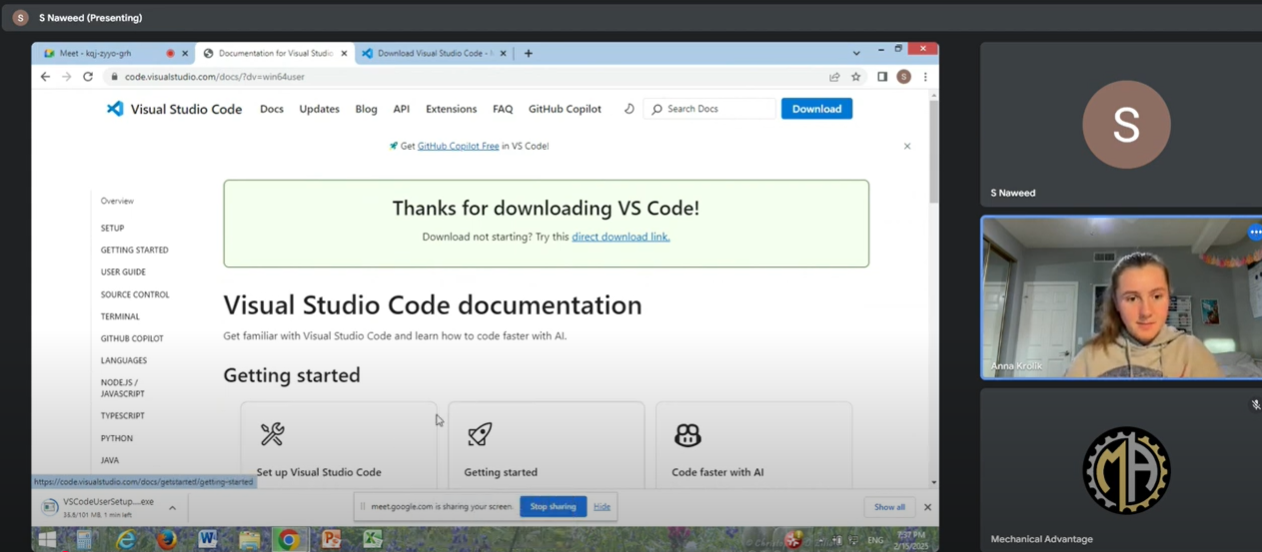Click the share page icon in address bar
The width and height of the screenshot is (1262, 552).
click(x=834, y=77)
